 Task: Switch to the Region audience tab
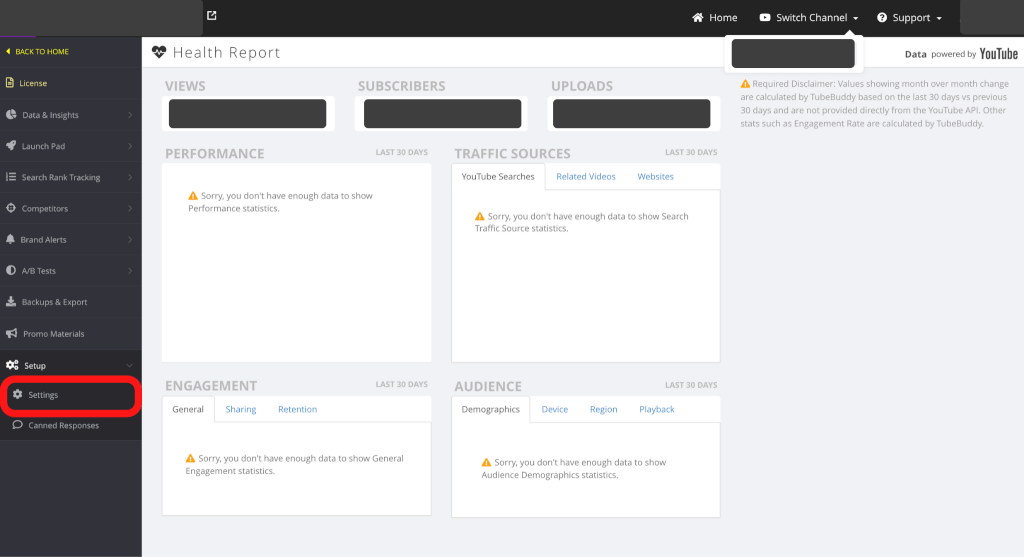603,409
